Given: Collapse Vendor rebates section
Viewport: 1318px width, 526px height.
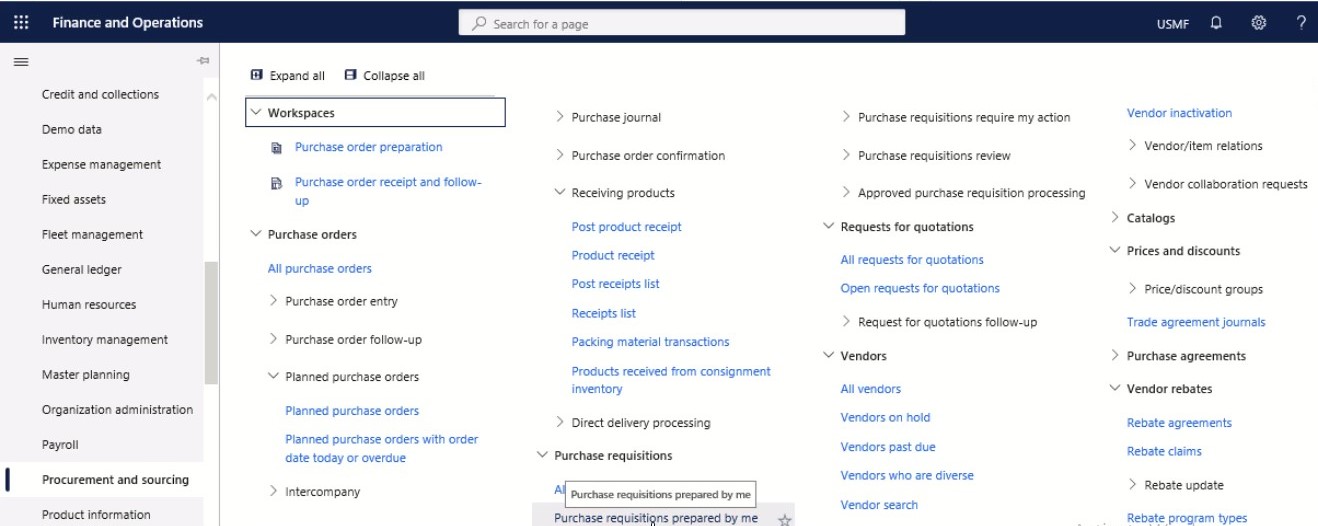Looking at the screenshot, I should pyautogui.click(x=1116, y=388).
